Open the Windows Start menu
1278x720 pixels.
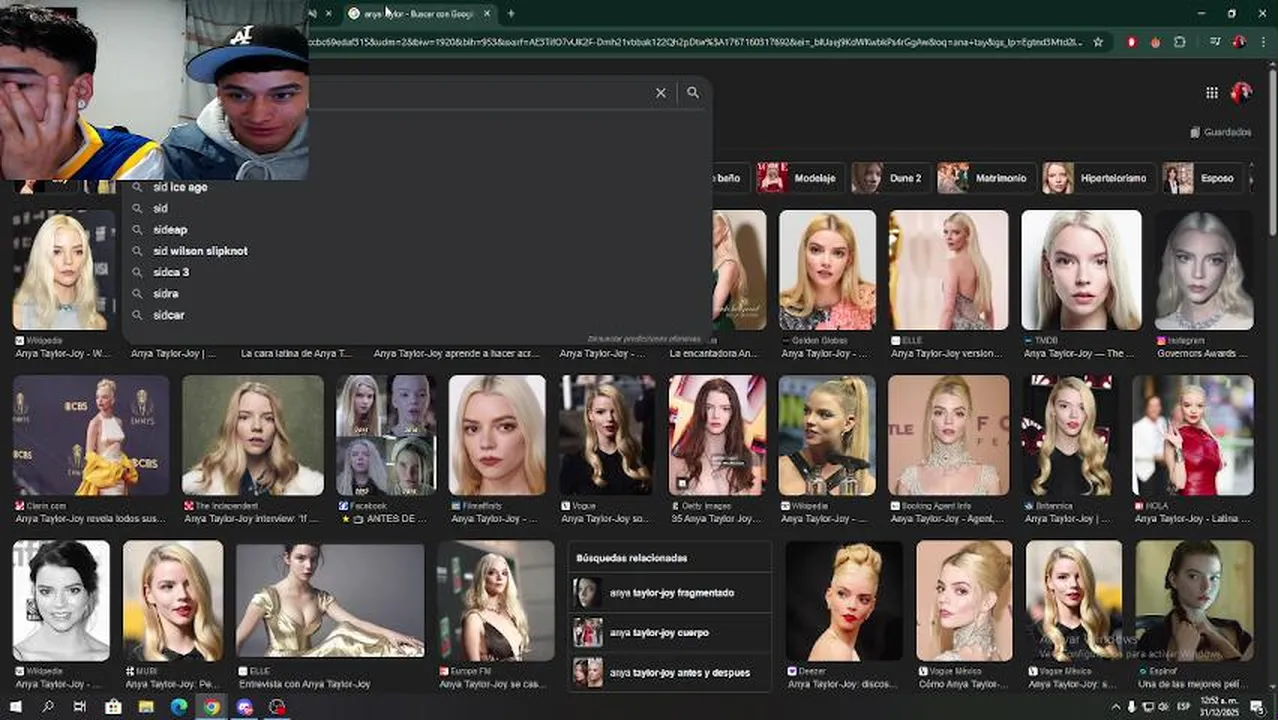[x=15, y=707]
